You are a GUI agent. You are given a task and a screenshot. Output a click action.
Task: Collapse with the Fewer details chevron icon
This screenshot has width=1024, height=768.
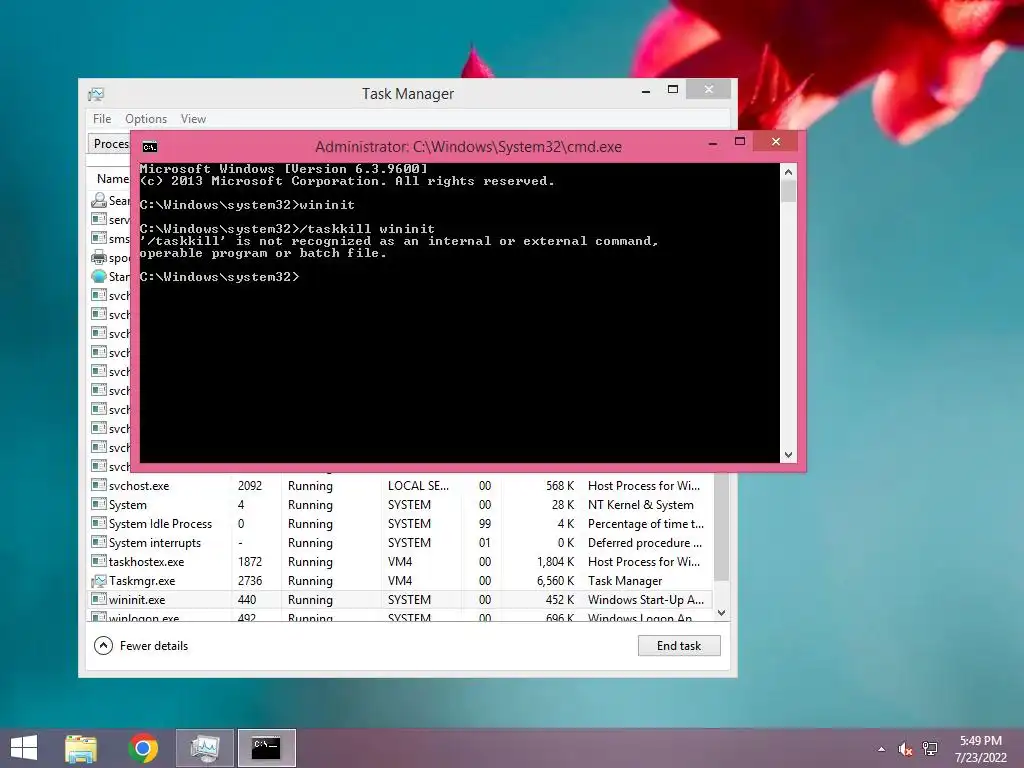pyautogui.click(x=103, y=646)
